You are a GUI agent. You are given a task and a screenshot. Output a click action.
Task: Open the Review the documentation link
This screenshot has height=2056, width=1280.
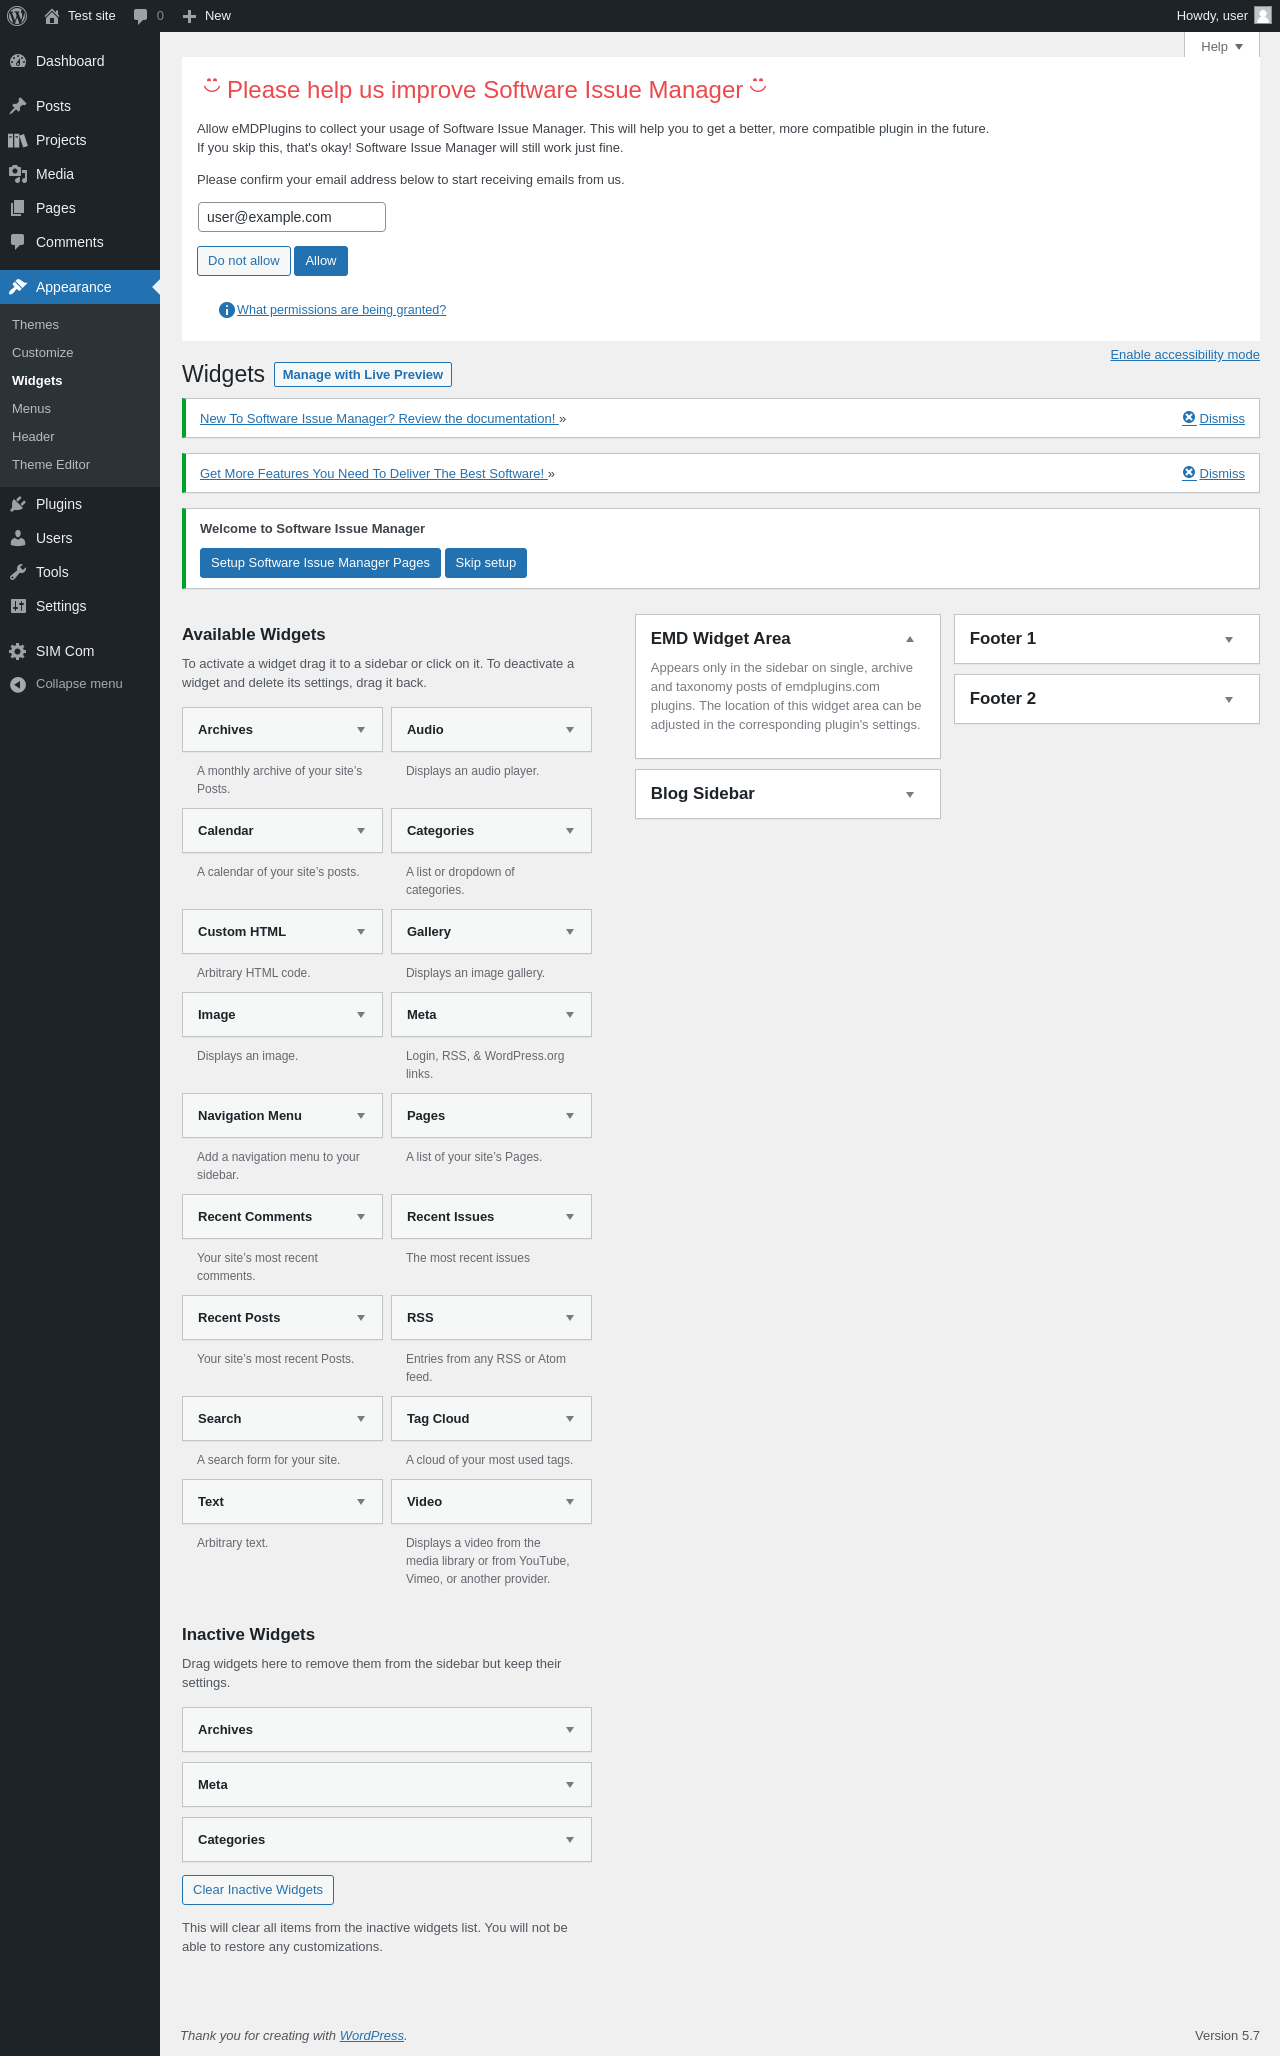[x=378, y=418]
